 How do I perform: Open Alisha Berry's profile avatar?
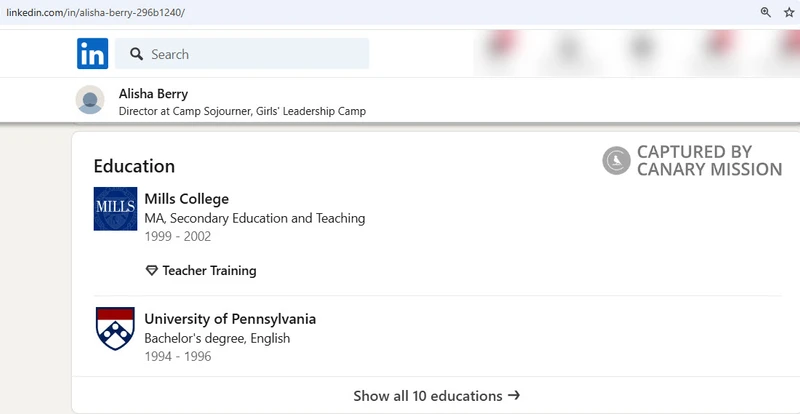[90, 100]
